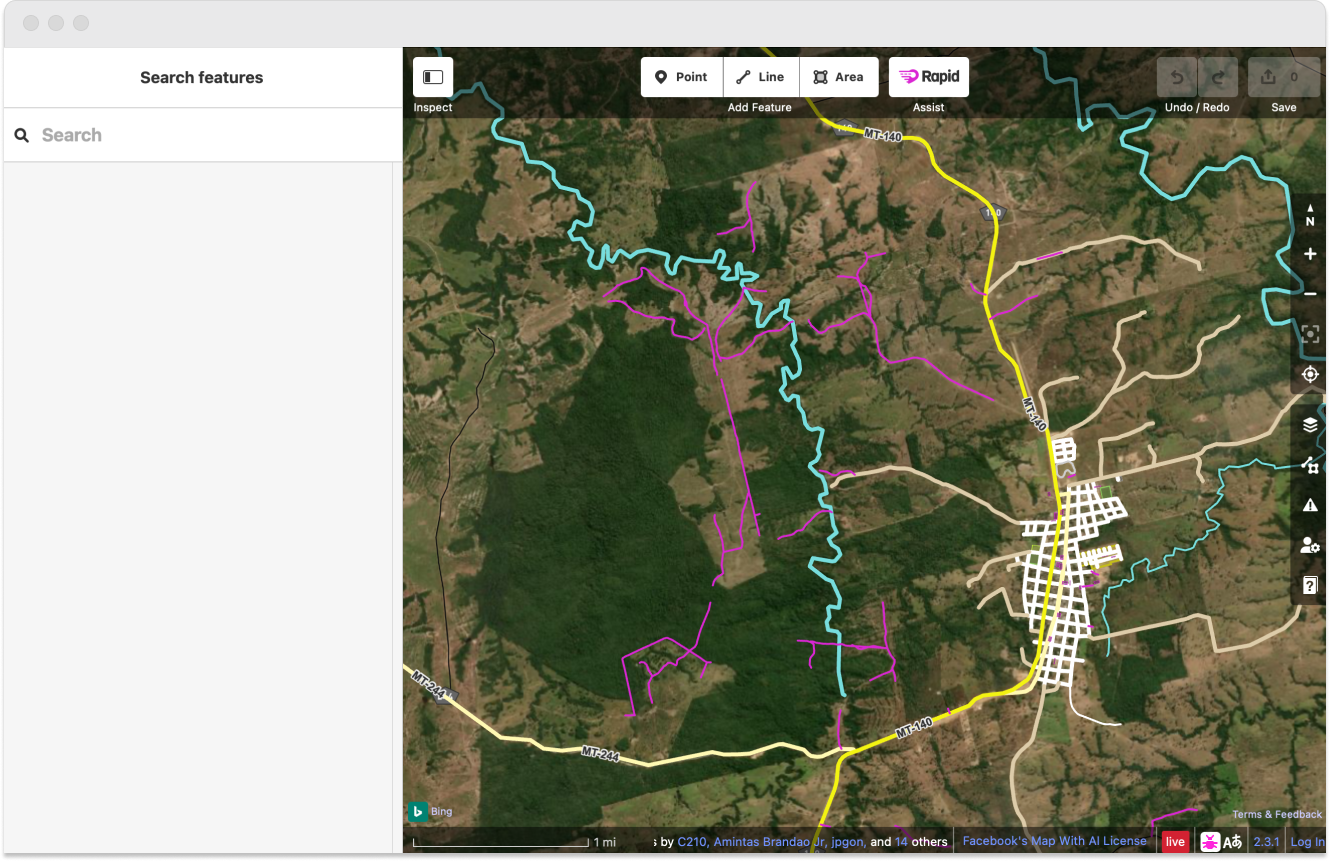Viewport: 1330px width, 861px height.
Task: Expand the background layers panel
Action: pyautogui.click(x=1310, y=425)
